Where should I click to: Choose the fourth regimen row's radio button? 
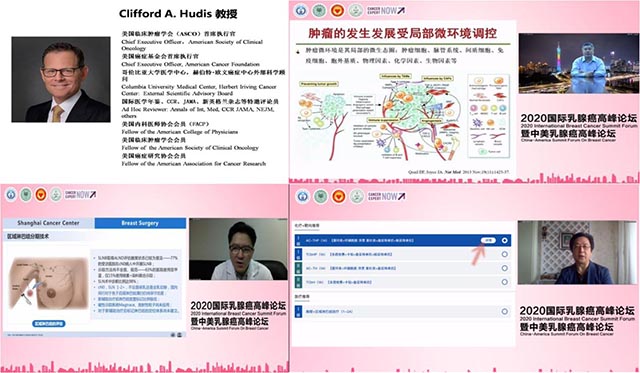click(x=504, y=282)
